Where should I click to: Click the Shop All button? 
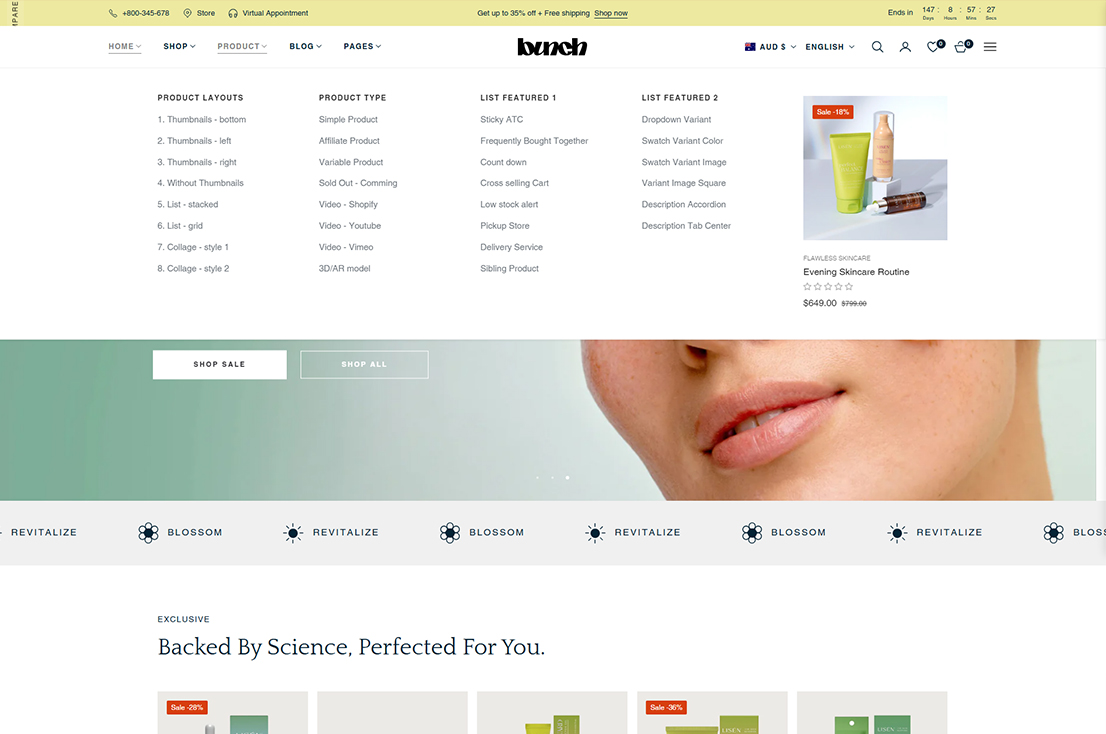click(364, 364)
